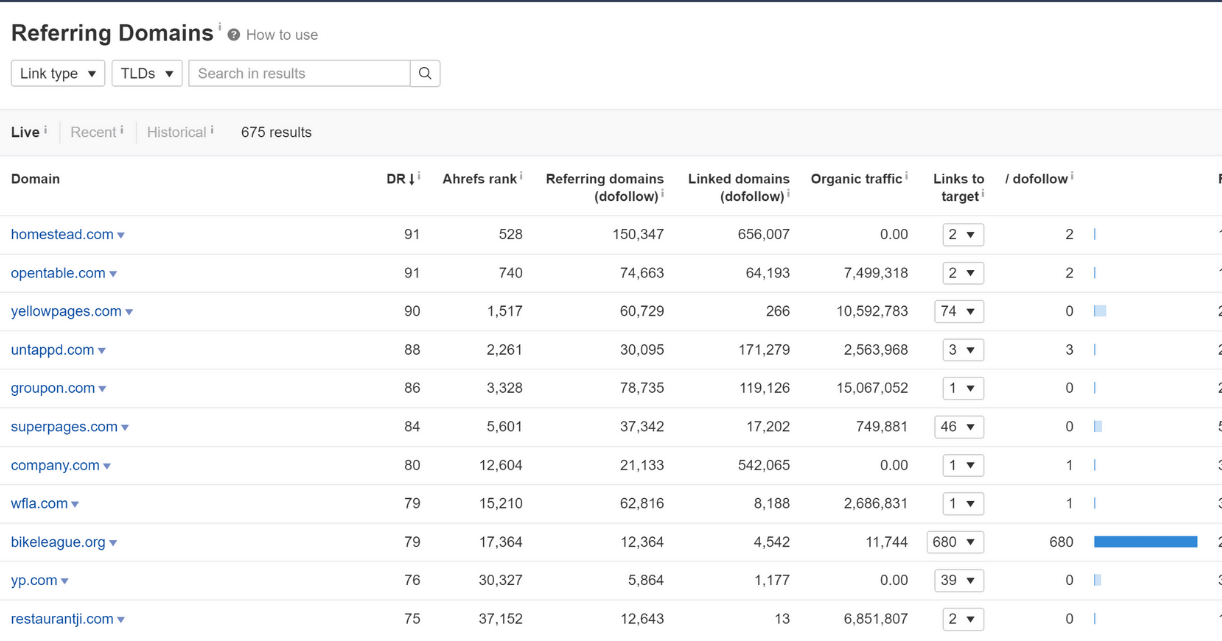Click info icon next to Organic traffic header

pyautogui.click(x=906, y=176)
